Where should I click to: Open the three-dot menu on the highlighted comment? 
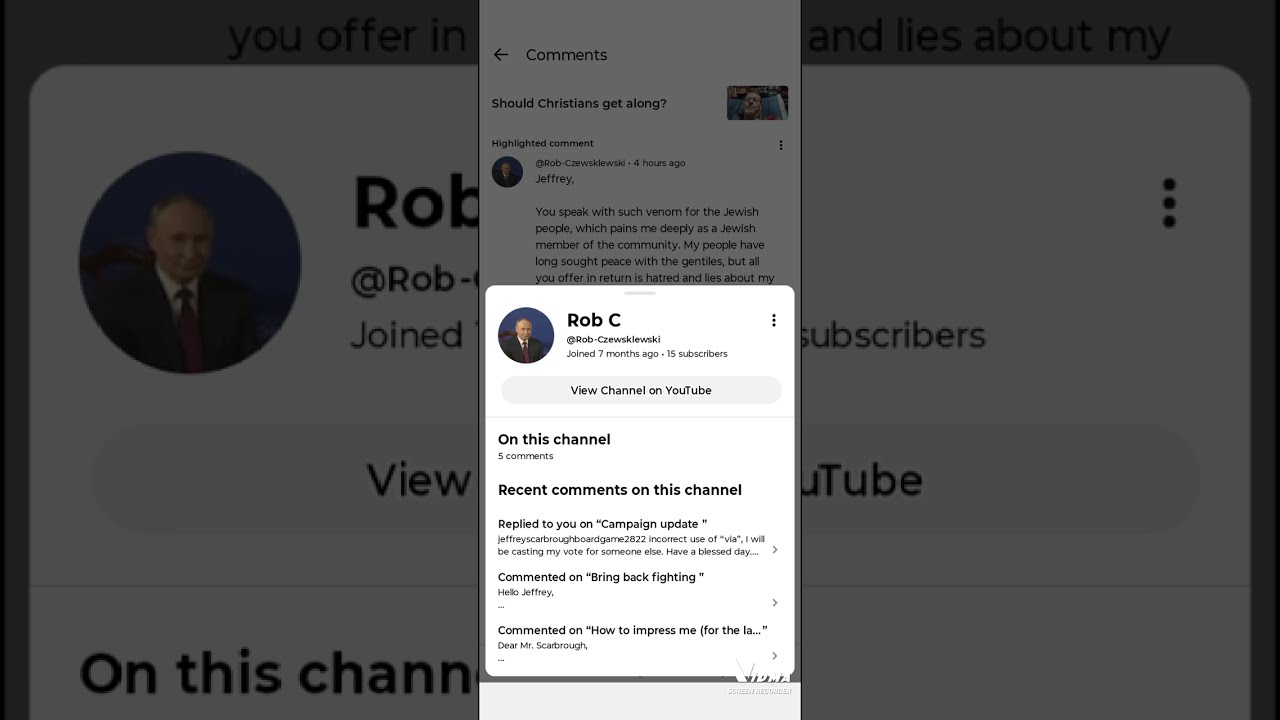pyautogui.click(x=781, y=145)
